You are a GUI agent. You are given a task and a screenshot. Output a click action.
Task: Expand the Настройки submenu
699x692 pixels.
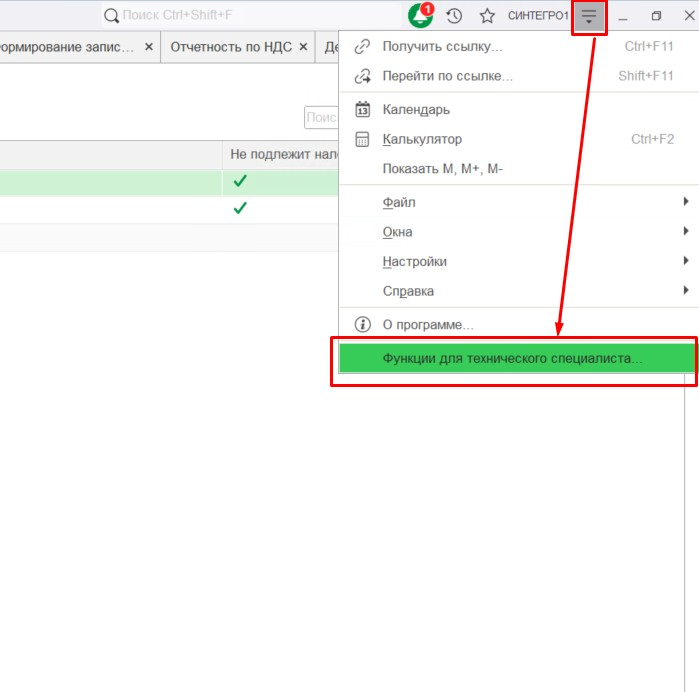(x=414, y=262)
